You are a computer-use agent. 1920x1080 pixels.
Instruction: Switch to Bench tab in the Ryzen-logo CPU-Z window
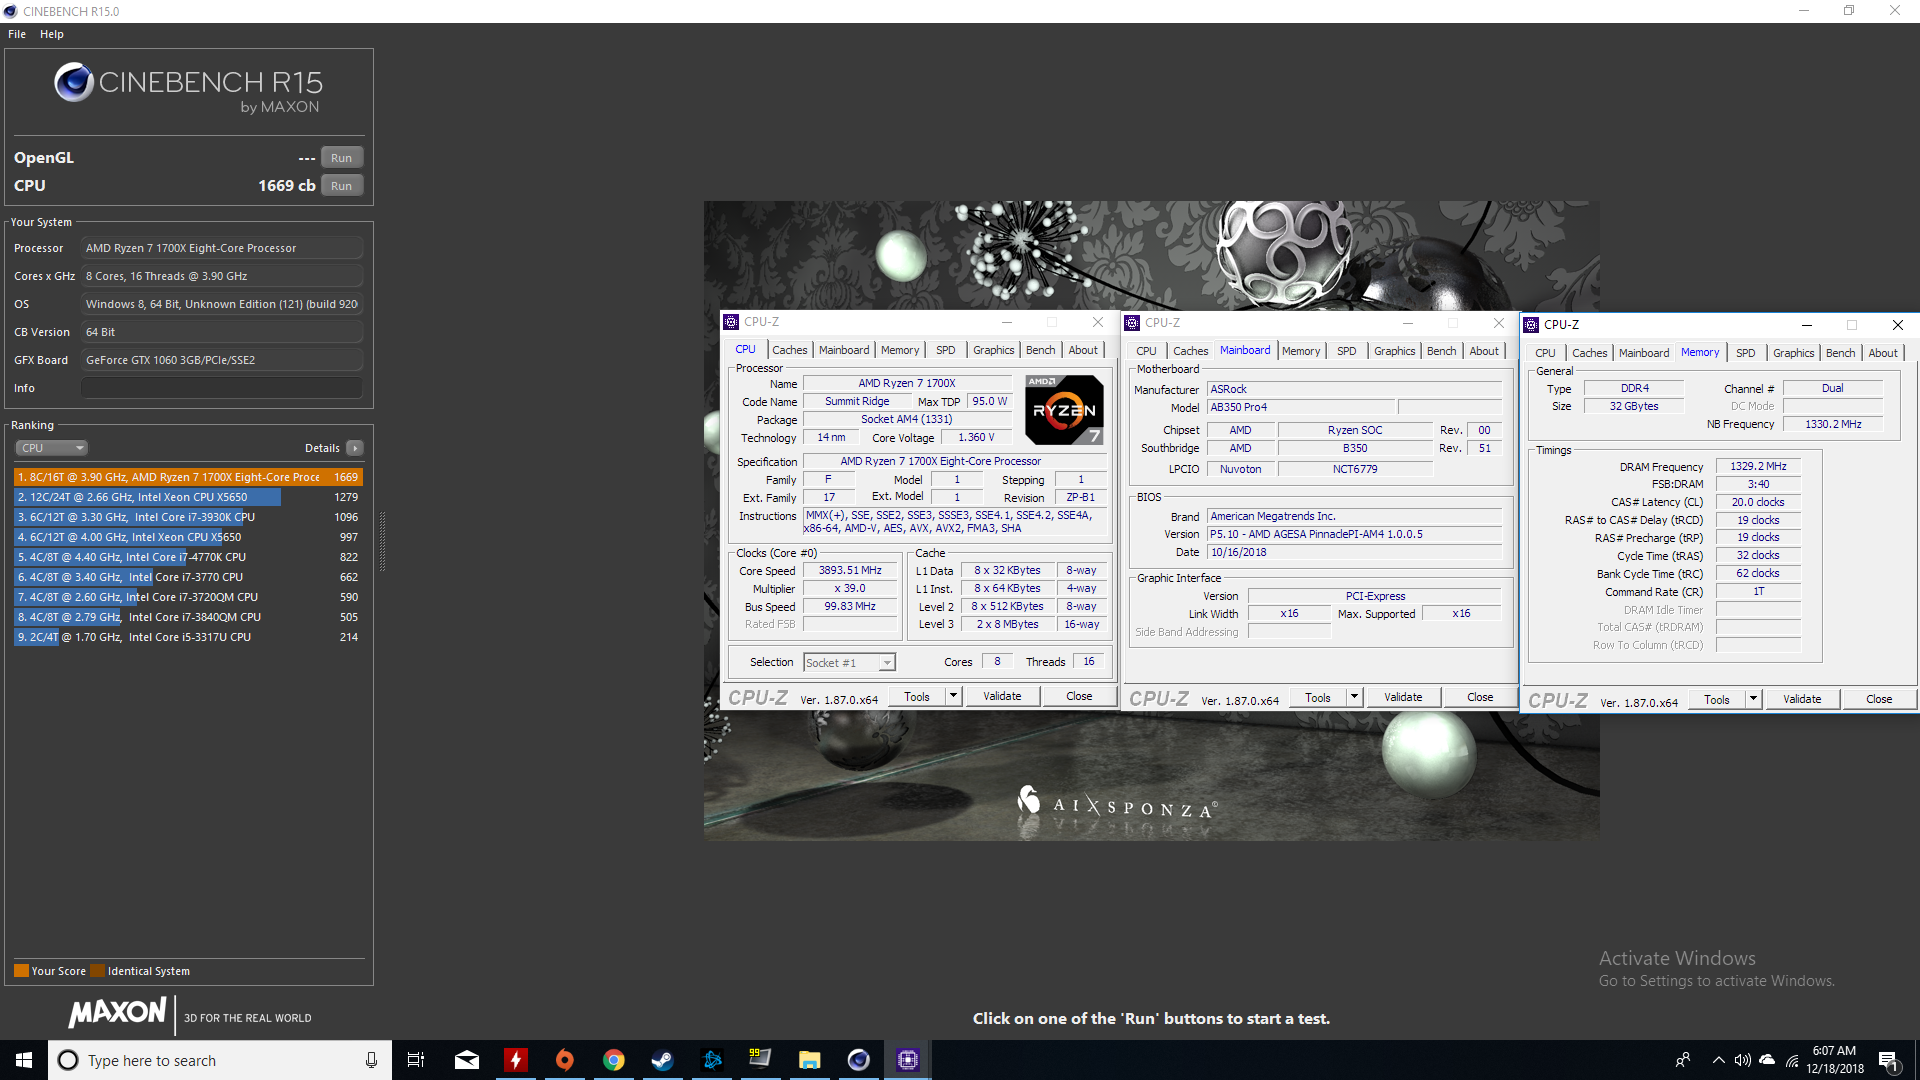tap(1040, 350)
